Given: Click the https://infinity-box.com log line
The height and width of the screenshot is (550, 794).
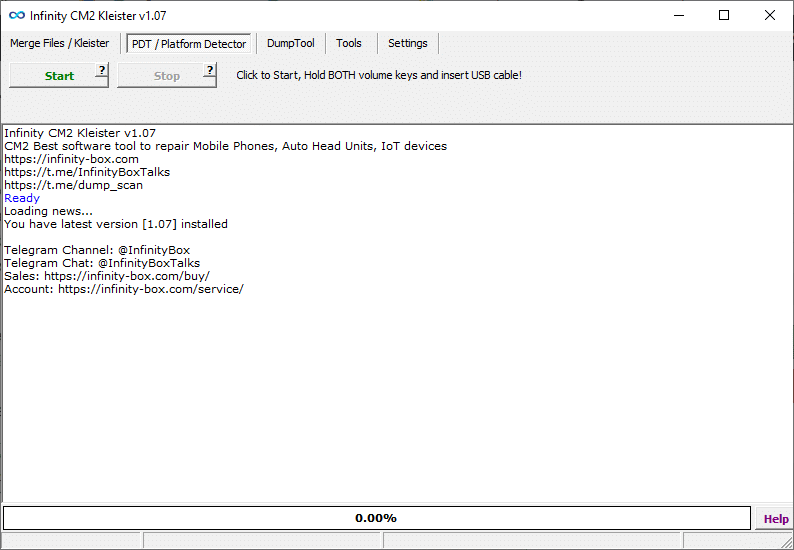Looking at the screenshot, I should click(x=71, y=159).
